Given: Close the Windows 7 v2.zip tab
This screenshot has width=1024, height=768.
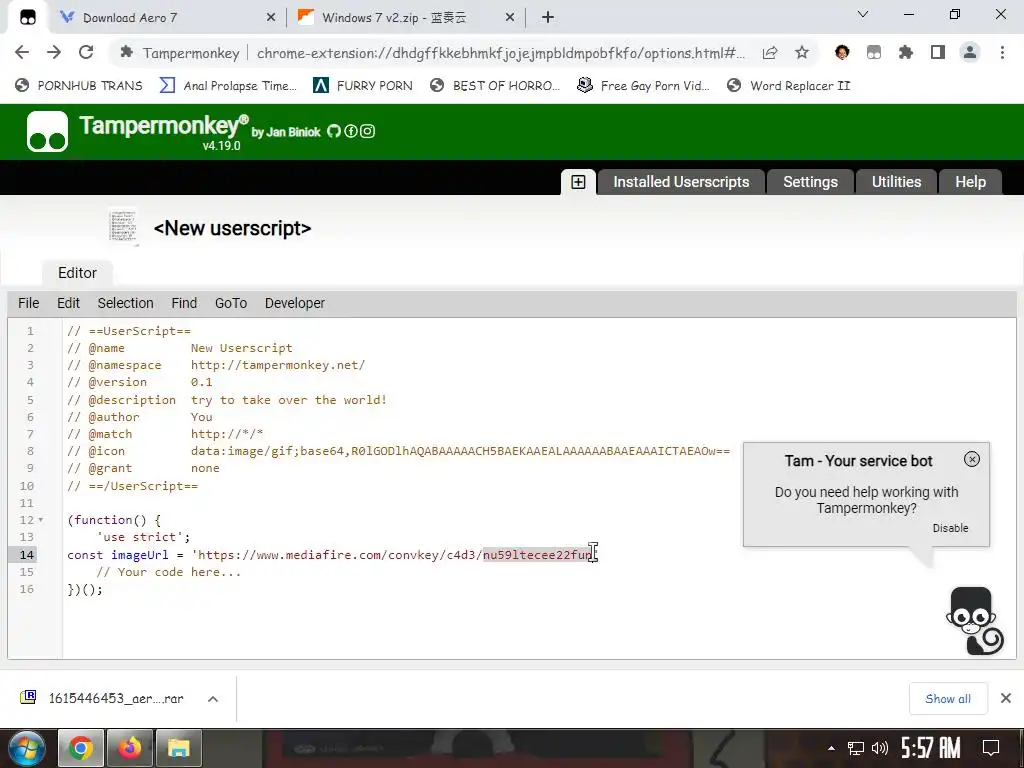Looking at the screenshot, I should (510, 18).
